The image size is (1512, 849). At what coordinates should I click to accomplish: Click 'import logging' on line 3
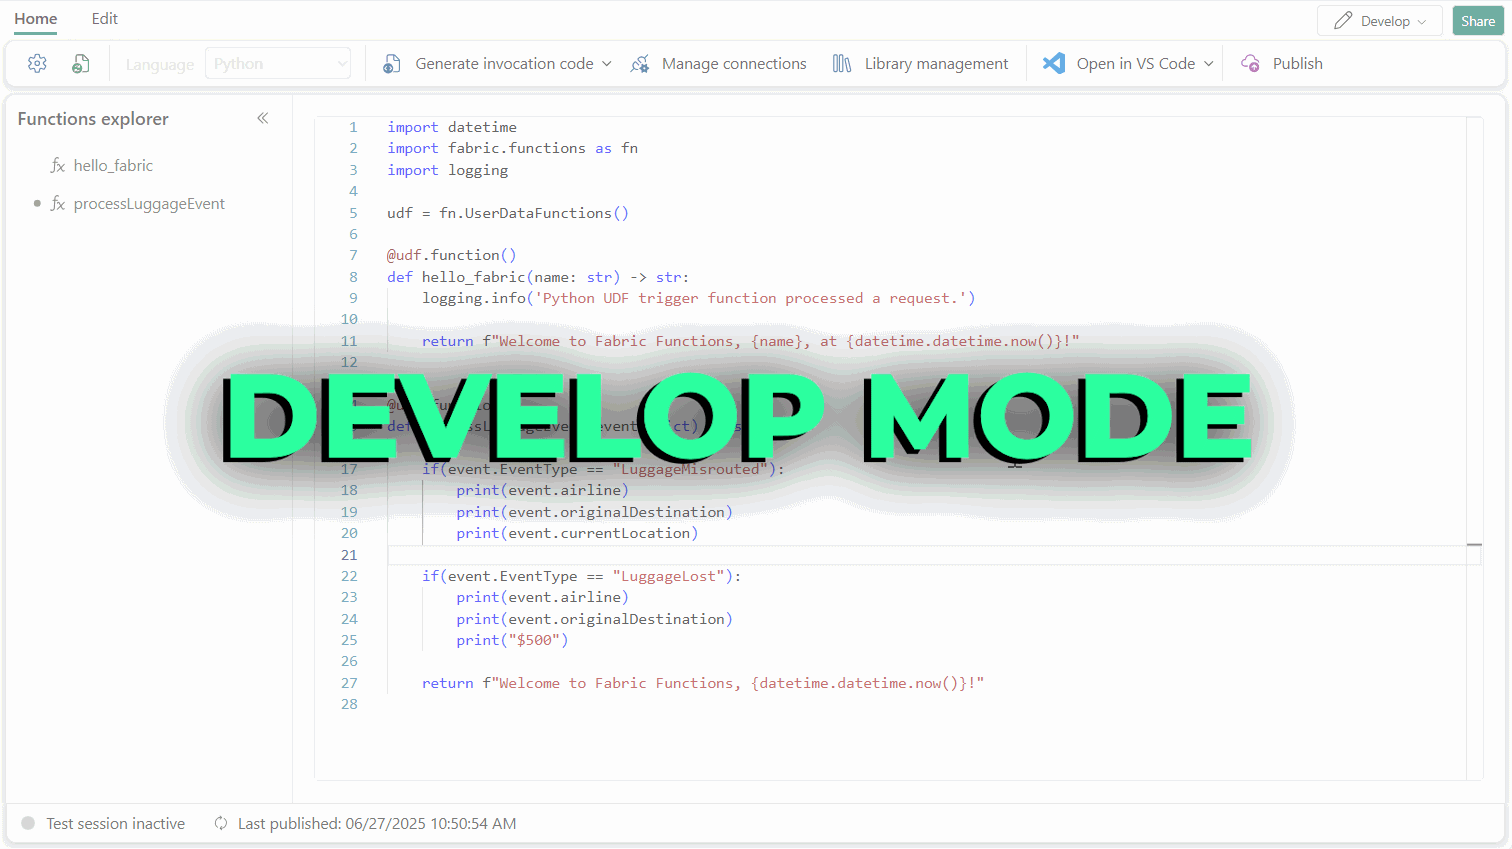point(447,170)
